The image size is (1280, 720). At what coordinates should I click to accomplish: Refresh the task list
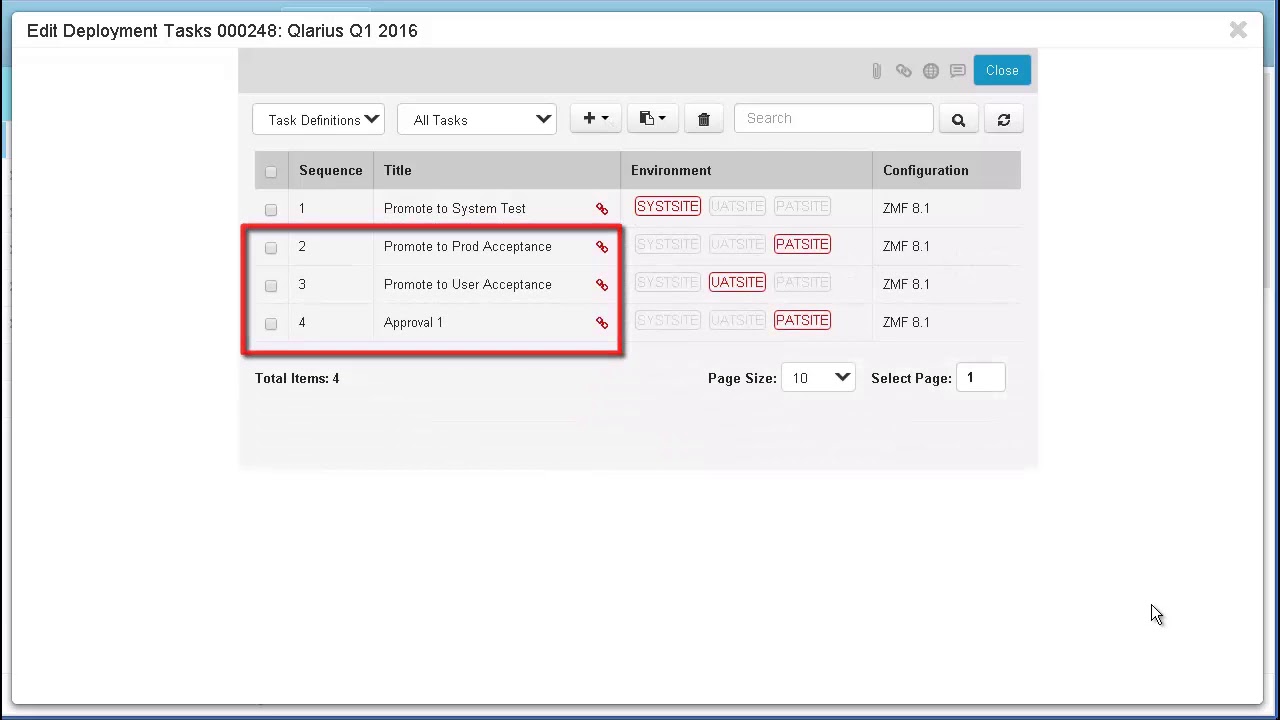pyautogui.click(x=1004, y=120)
